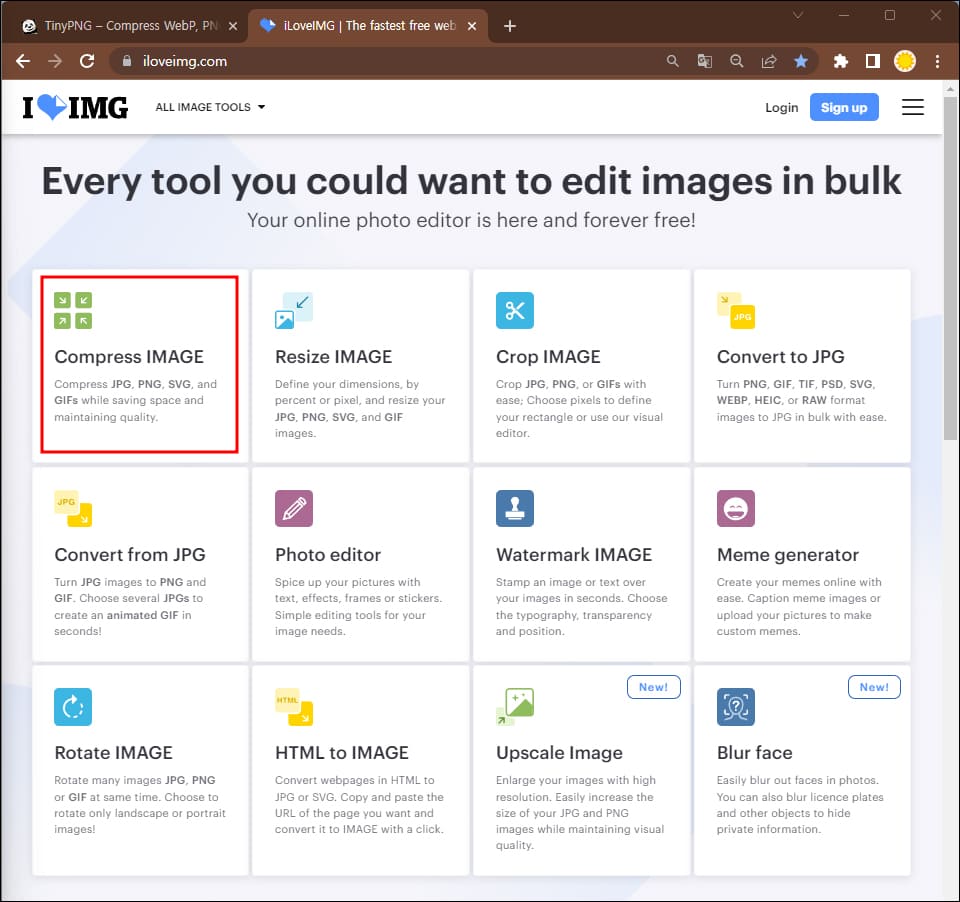Viewport: 960px width, 902px height.
Task: Click the Upscale Image icon
Action: point(514,707)
